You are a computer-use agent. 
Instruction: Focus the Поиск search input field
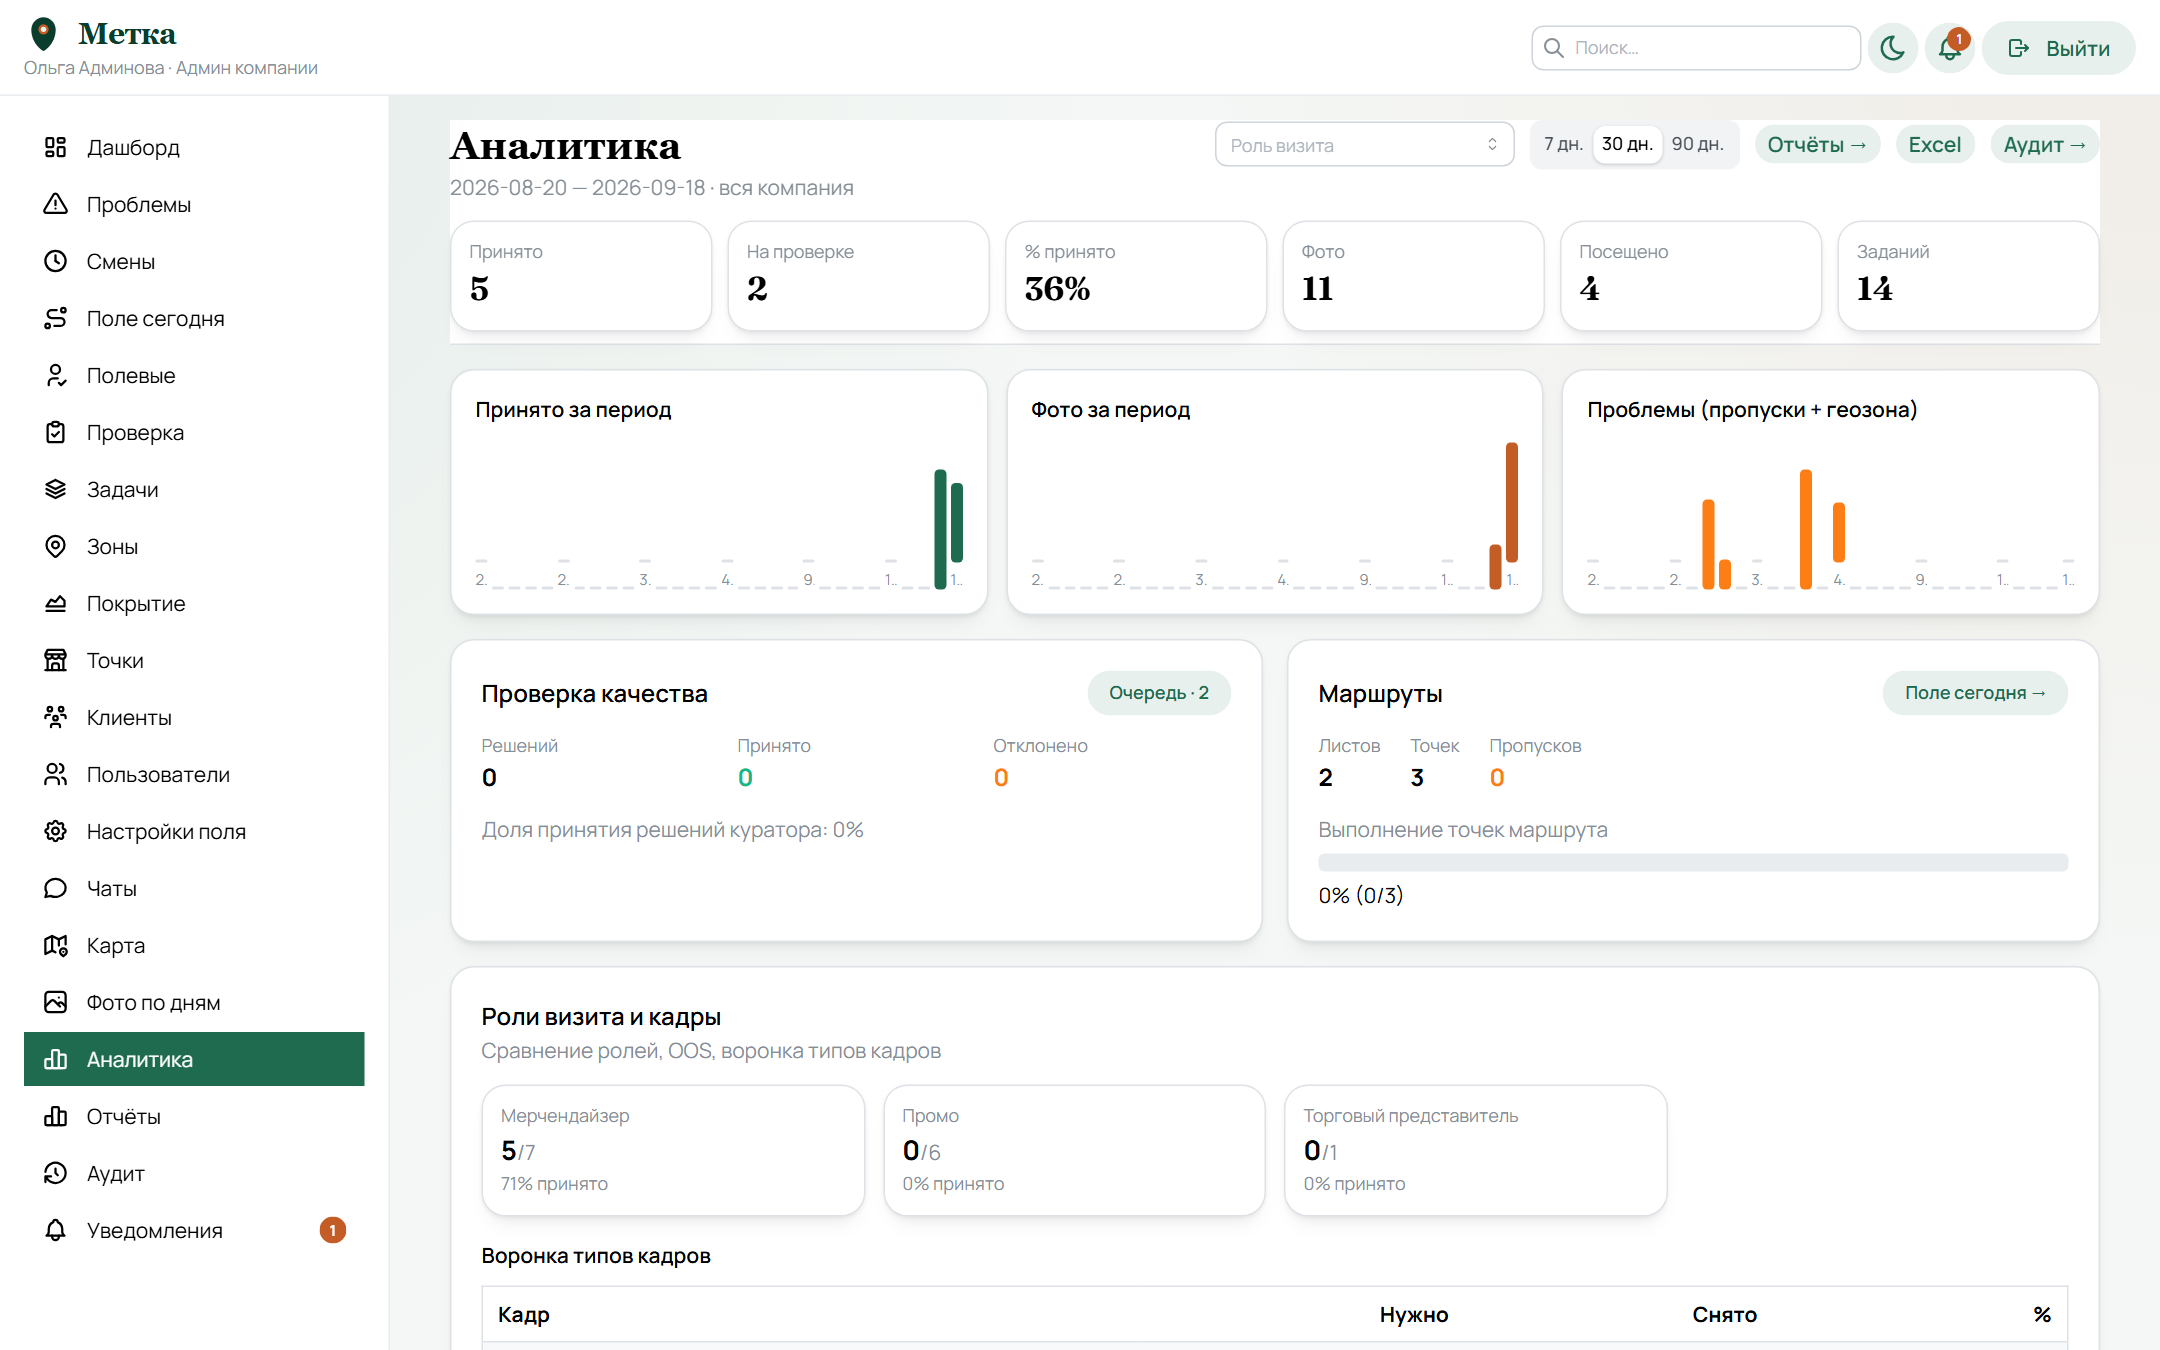(1695, 48)
